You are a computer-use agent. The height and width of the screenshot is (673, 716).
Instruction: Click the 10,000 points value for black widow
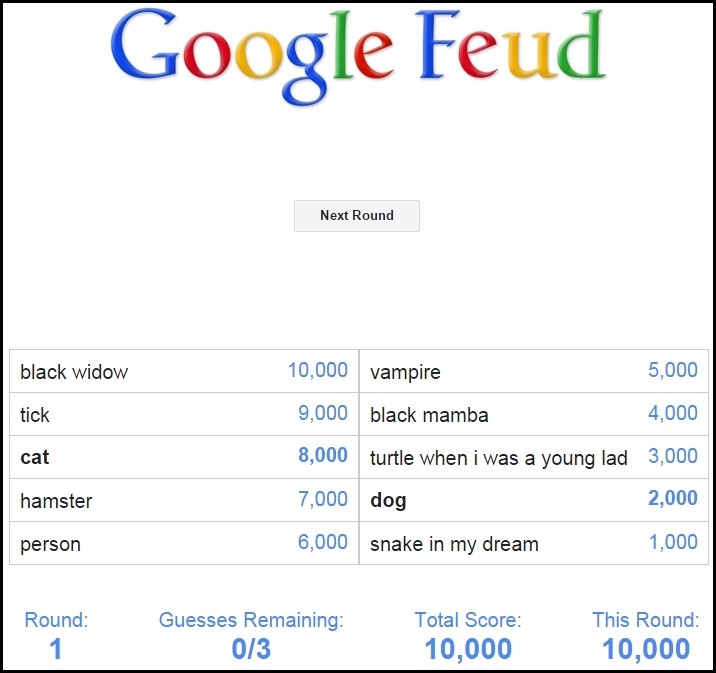click(x=318, y=370)
